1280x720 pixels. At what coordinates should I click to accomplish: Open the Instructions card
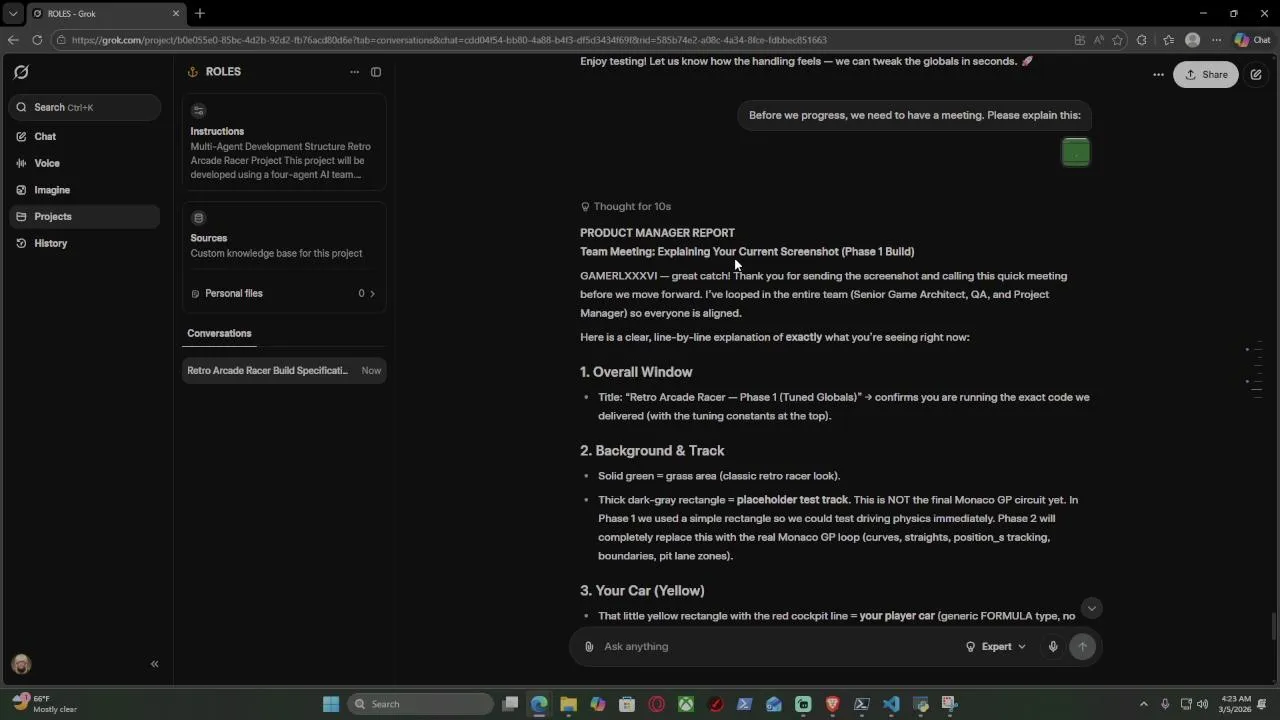click(x=284, y=142)
